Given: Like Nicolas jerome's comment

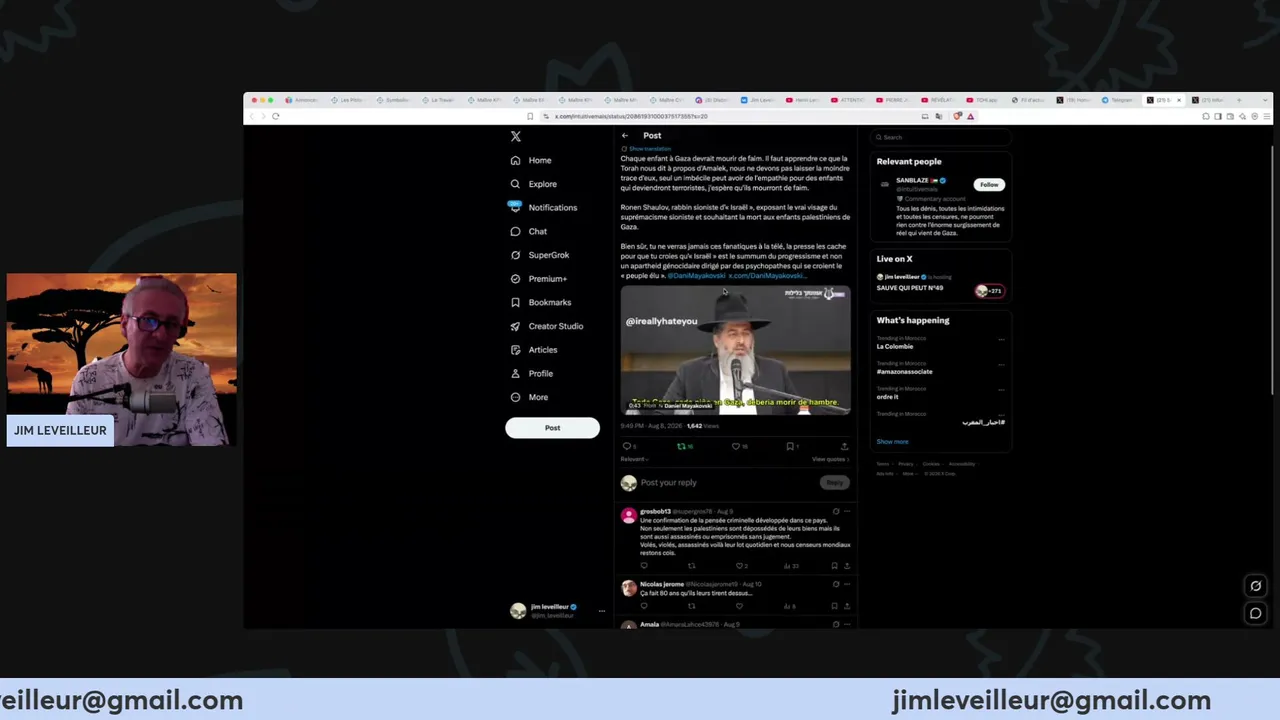Looking at the screenshot, I should [739, 606].
